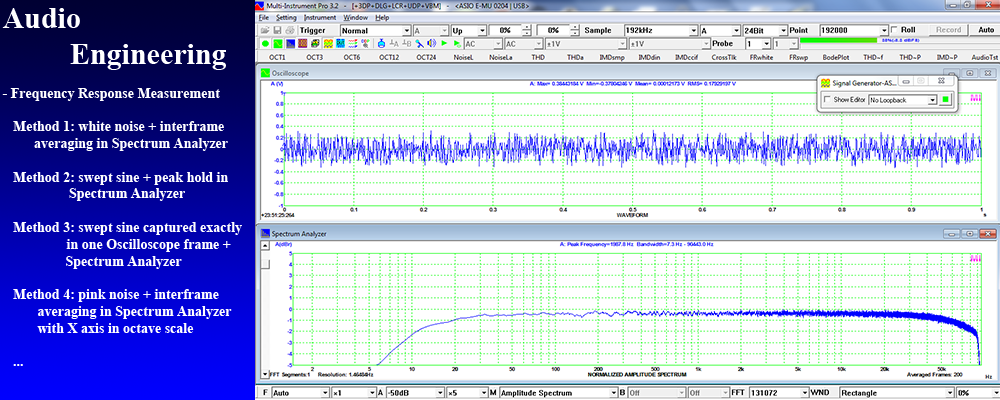The width and height of the screenshot is (1000, 400).
Task: Click the channel B zeroing icon
Action: (407, 43)
